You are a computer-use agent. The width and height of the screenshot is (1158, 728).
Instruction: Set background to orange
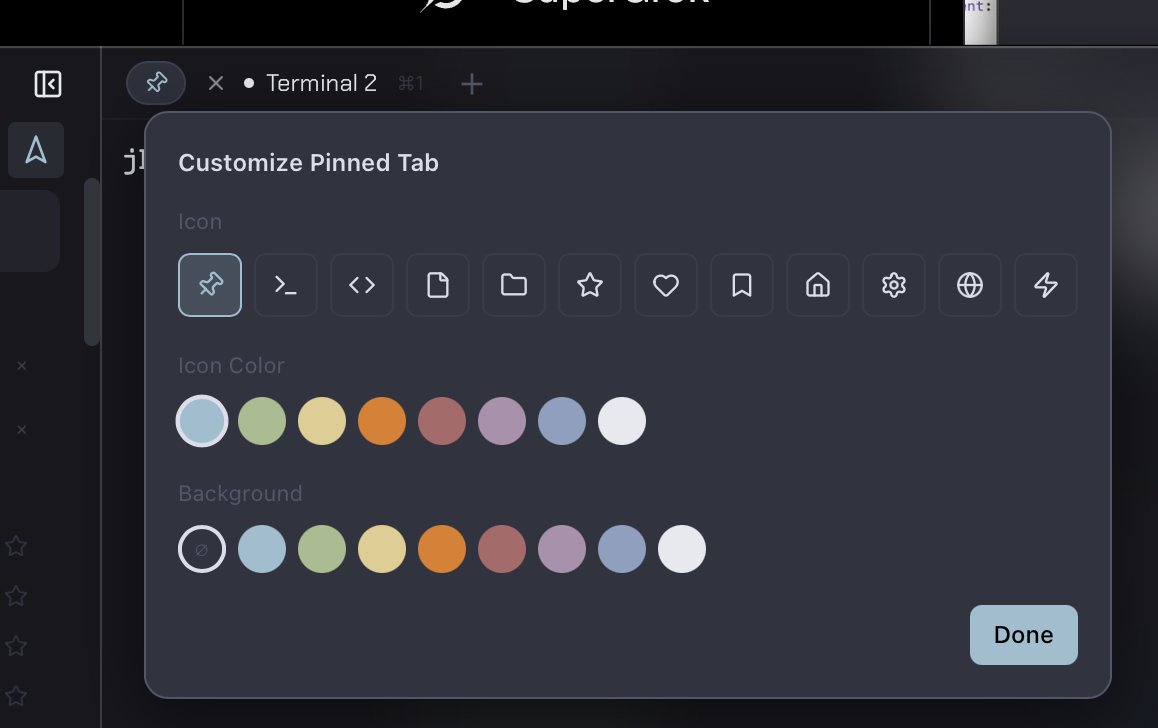(x=442, y=549)
